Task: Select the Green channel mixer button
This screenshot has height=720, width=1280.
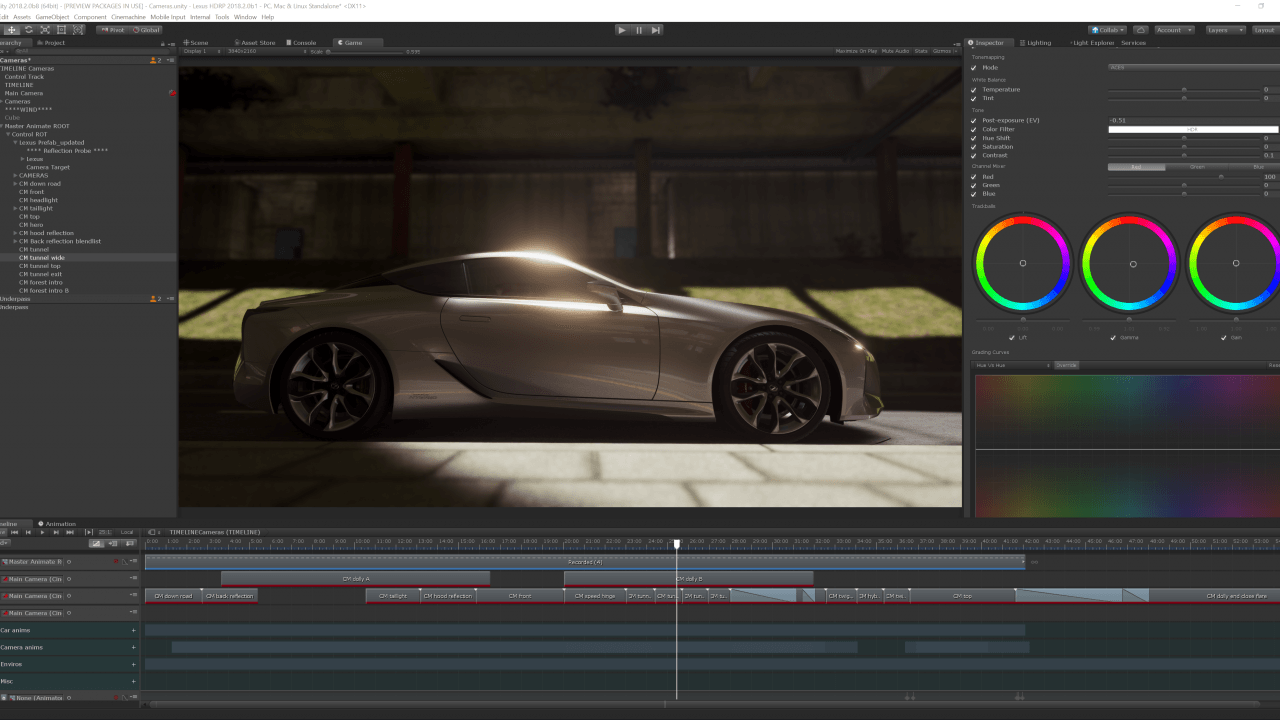Action: (1197, 167)
